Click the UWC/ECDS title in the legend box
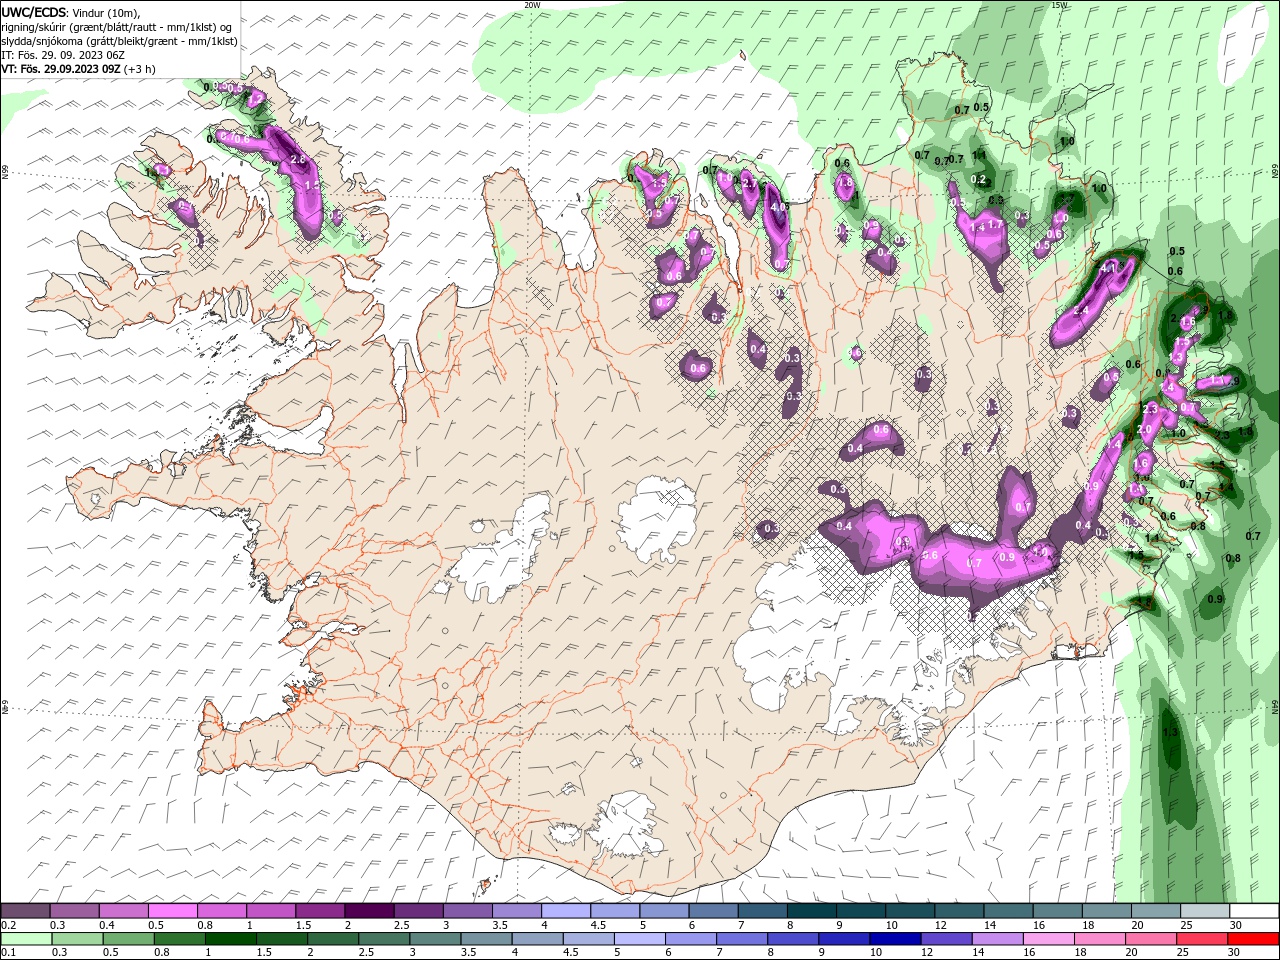Screen dimensions: 1280x960 tap(33, 12)
